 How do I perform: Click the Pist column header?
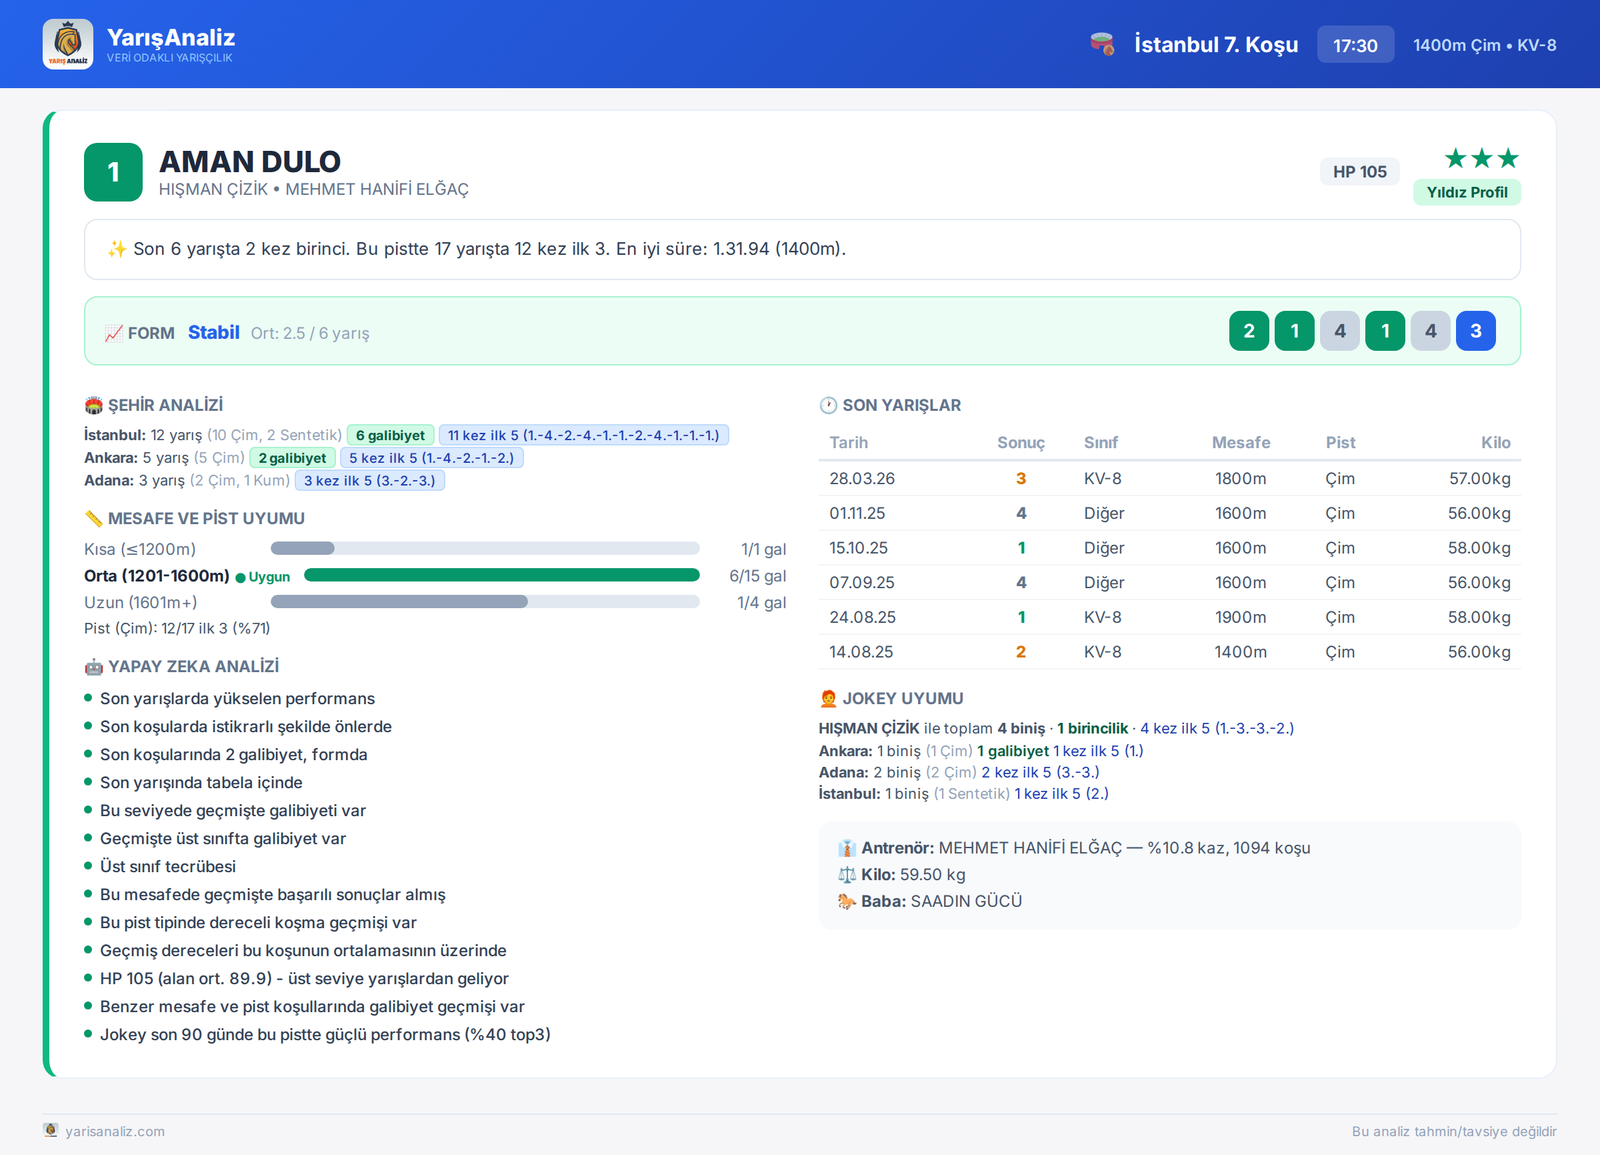1341,442
